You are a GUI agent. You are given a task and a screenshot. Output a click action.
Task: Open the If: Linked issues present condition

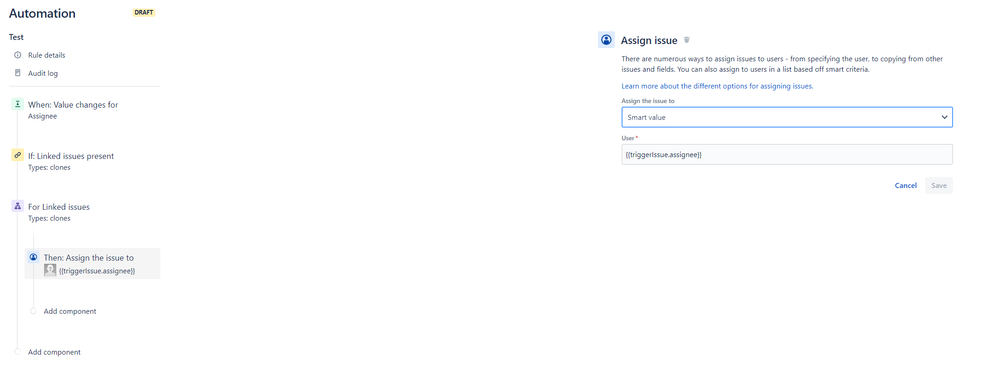[x=71, y=155]
